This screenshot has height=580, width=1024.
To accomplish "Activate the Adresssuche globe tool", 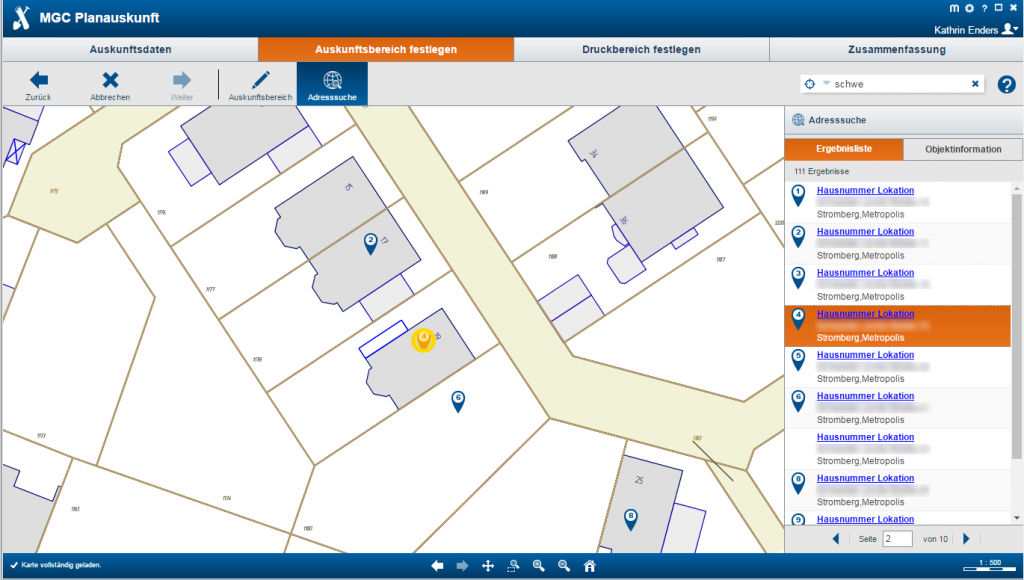I will [x=332, y=84].
